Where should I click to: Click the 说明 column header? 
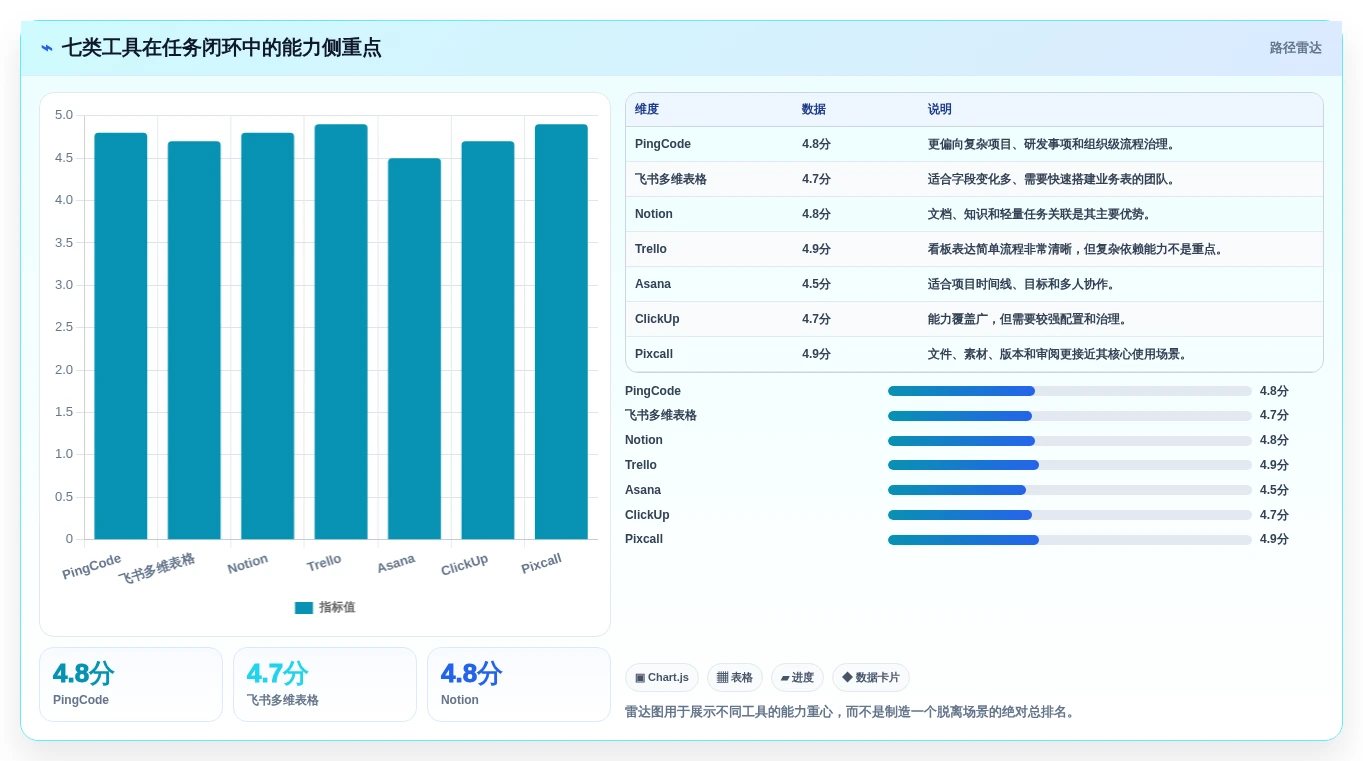[940, 110]
